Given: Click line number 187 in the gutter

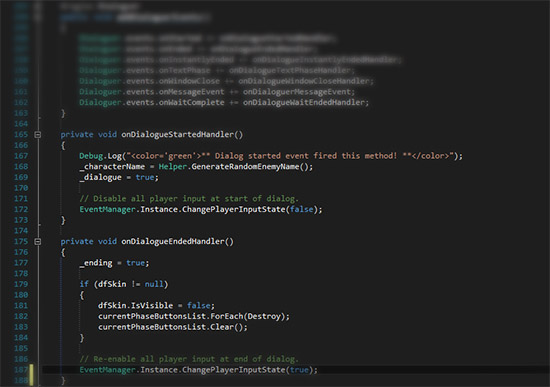Looking at the screenshot, I should (x=21, y=370).
